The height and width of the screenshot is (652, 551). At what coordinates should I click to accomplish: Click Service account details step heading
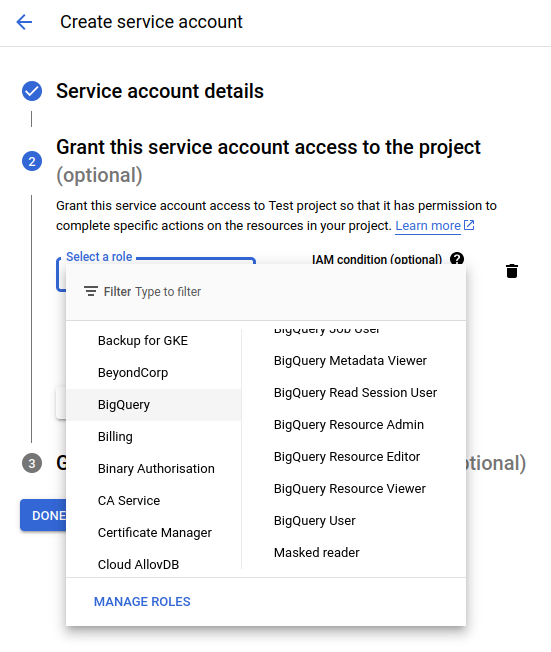coord(160,91)
